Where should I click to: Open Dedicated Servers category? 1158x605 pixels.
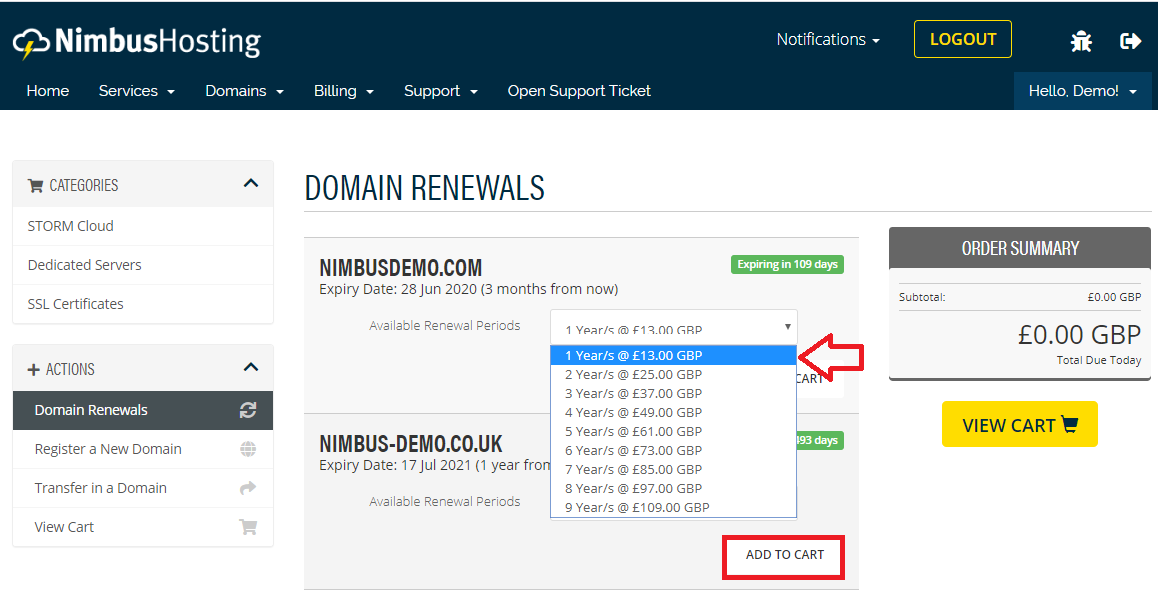click(x=143, y=265)
